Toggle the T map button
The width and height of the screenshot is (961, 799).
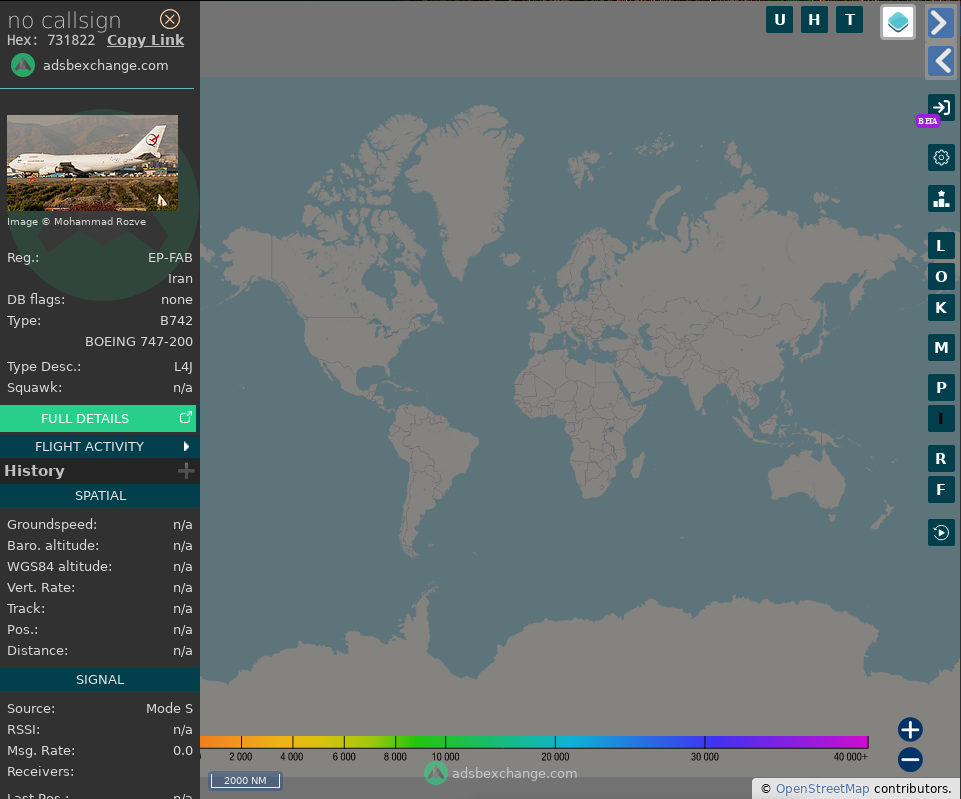[849, 20]
